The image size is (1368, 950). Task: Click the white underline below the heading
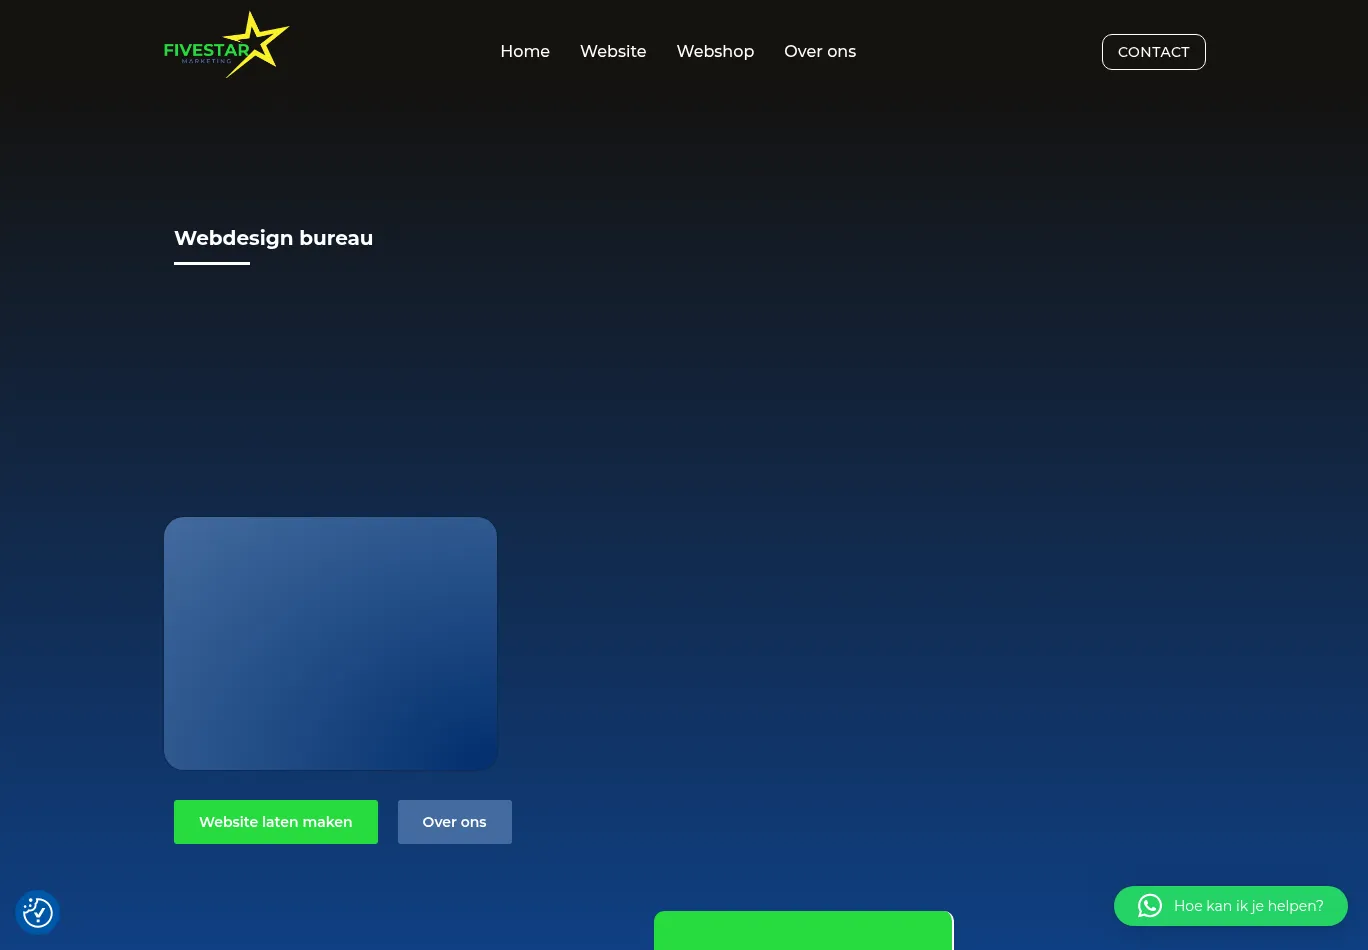(212, 263)
